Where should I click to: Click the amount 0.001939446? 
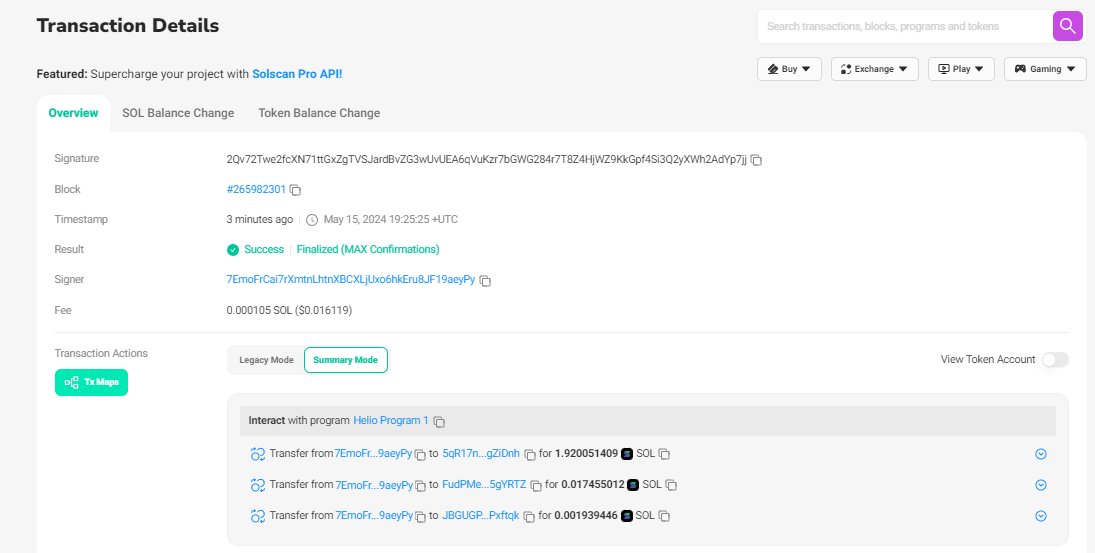[x=586, y=515]
